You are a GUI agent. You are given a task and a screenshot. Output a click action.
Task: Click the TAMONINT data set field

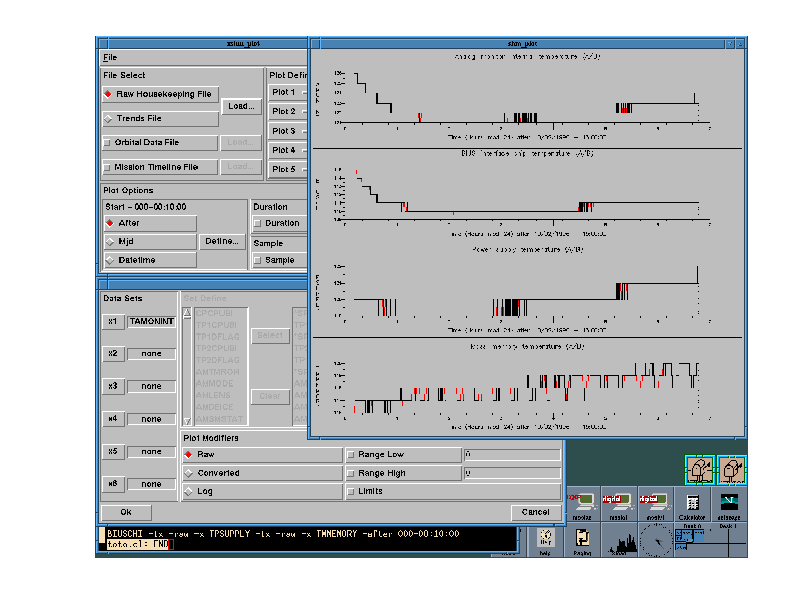pyautogui.click(x=151, y=322)
